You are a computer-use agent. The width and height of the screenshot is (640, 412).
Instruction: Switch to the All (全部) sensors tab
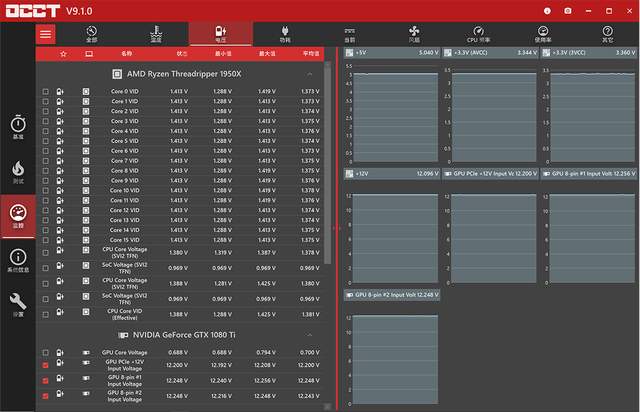click(x=91, y=35)
